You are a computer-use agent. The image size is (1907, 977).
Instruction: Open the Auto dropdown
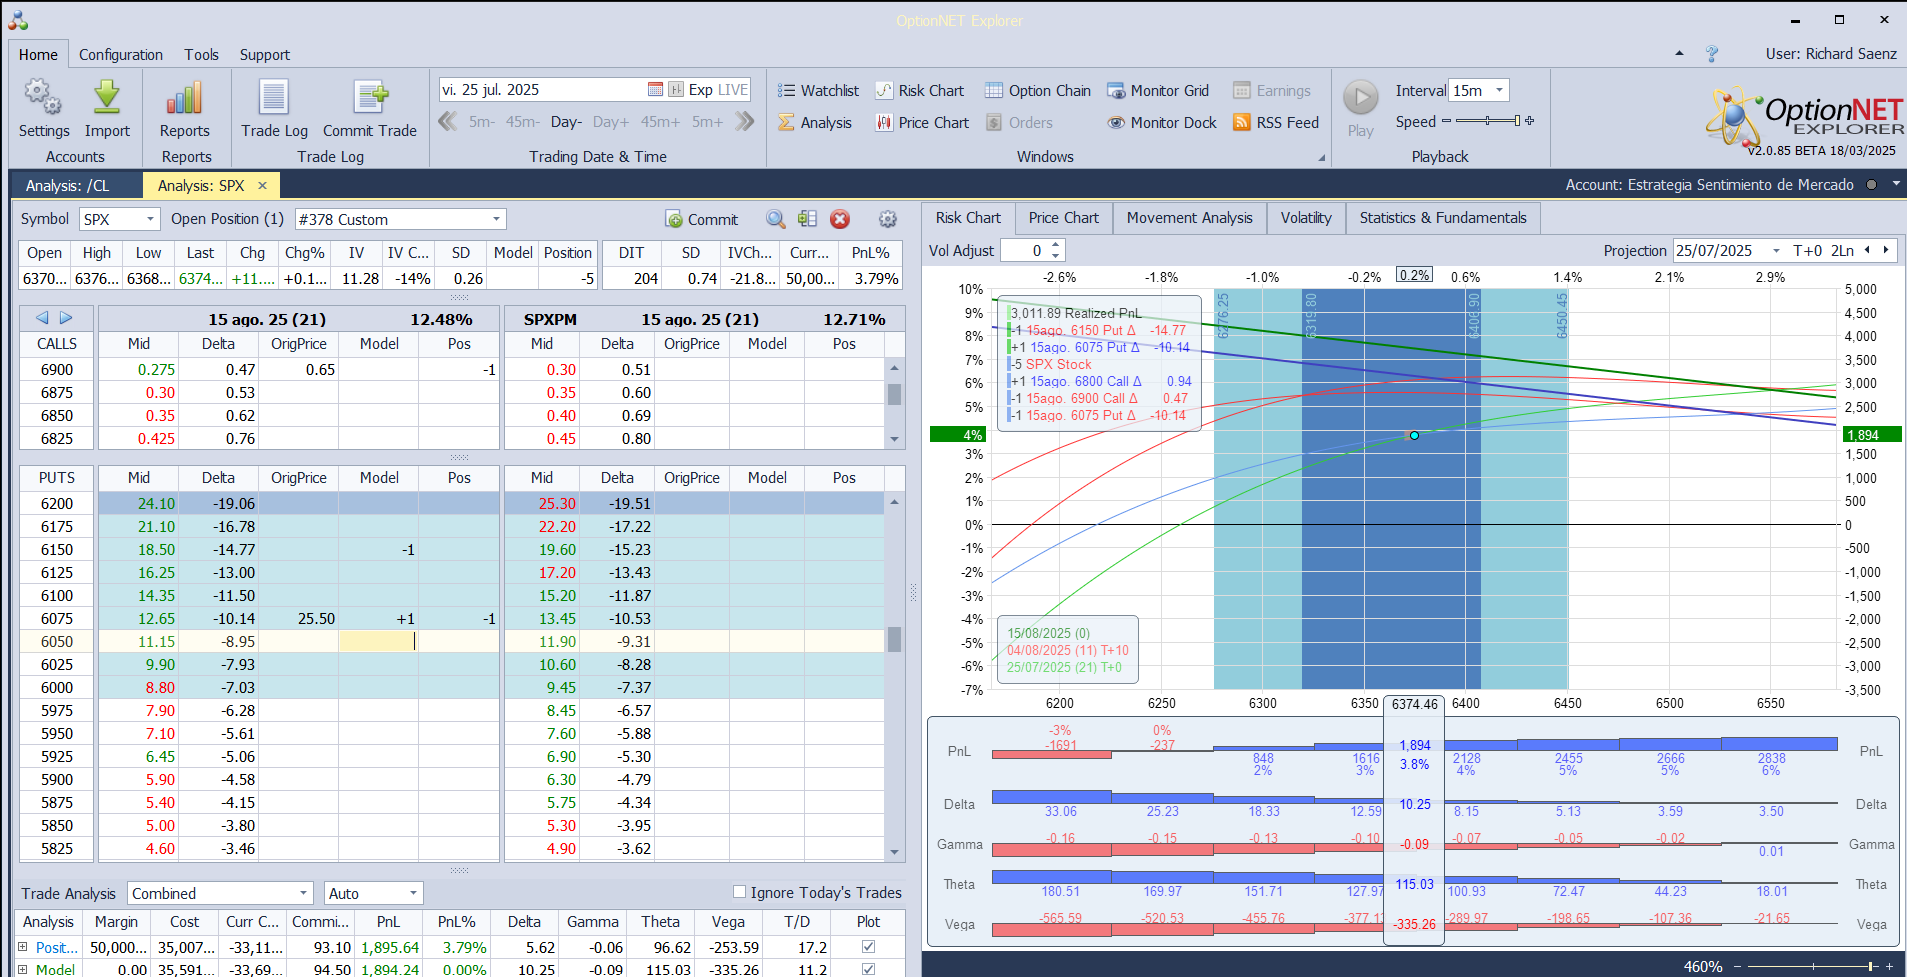[413, 893]
